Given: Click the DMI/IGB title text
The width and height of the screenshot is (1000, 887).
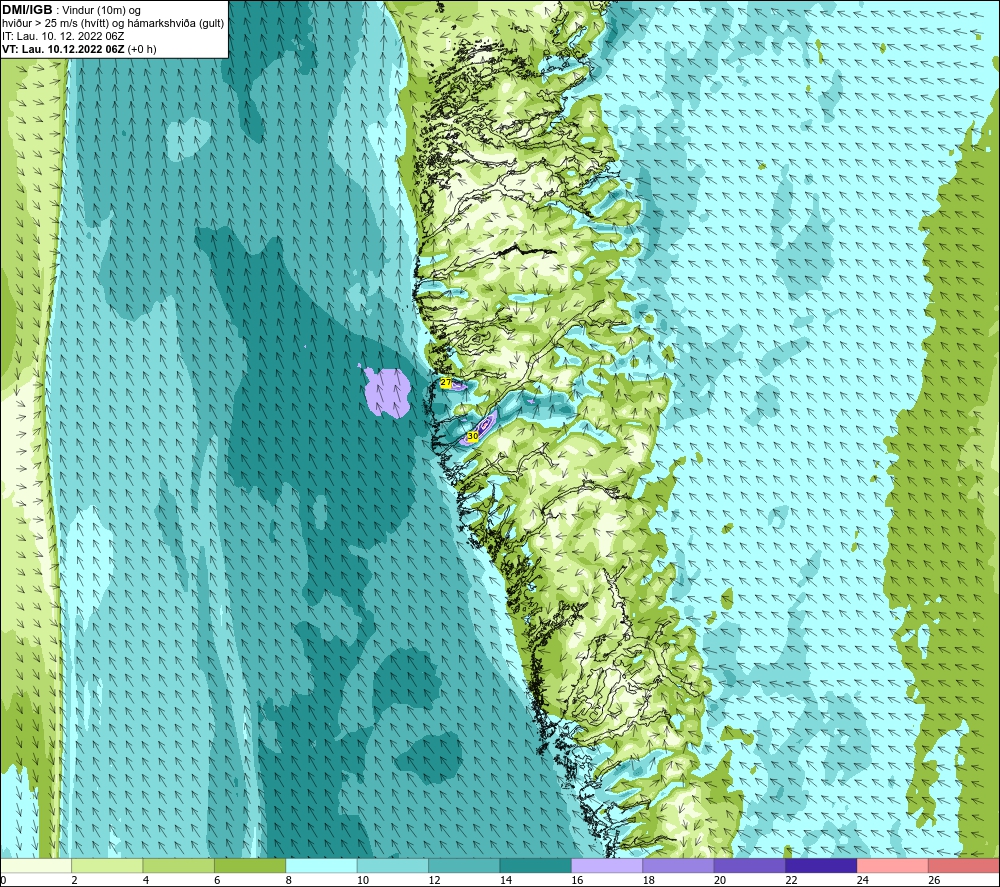Looking at the screenshot, I should [27, 10].
